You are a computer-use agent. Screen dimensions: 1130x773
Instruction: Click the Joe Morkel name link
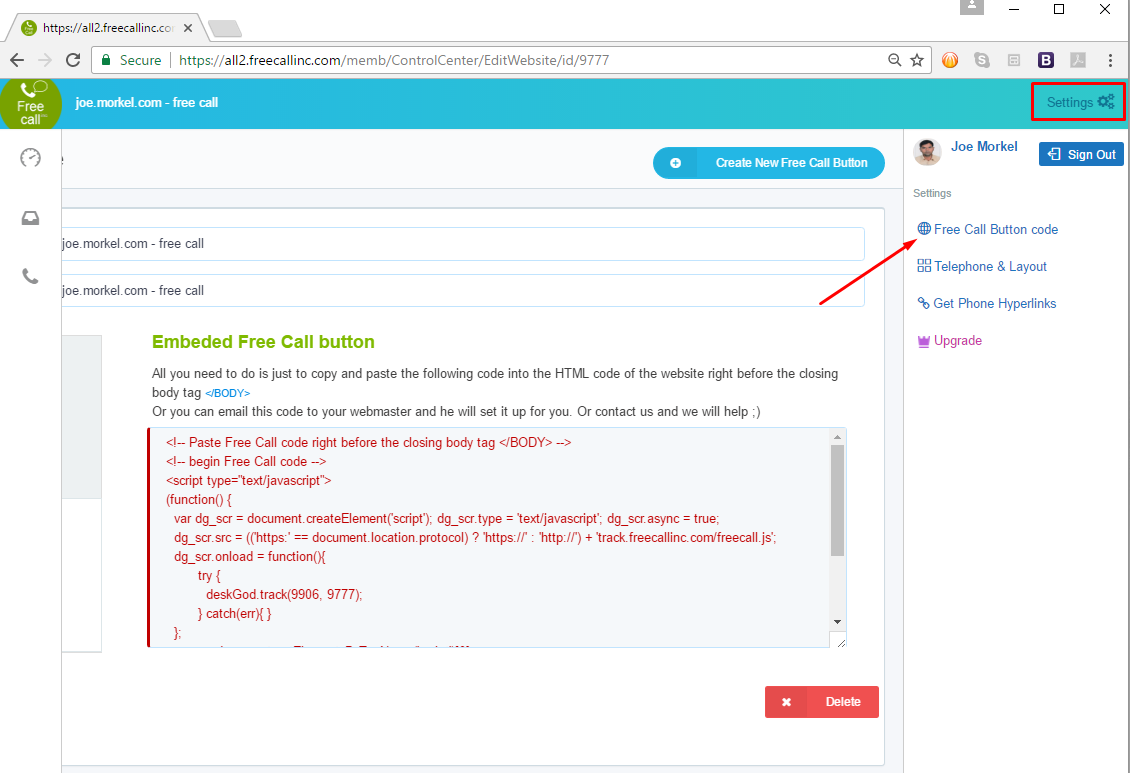click(984, 146)
